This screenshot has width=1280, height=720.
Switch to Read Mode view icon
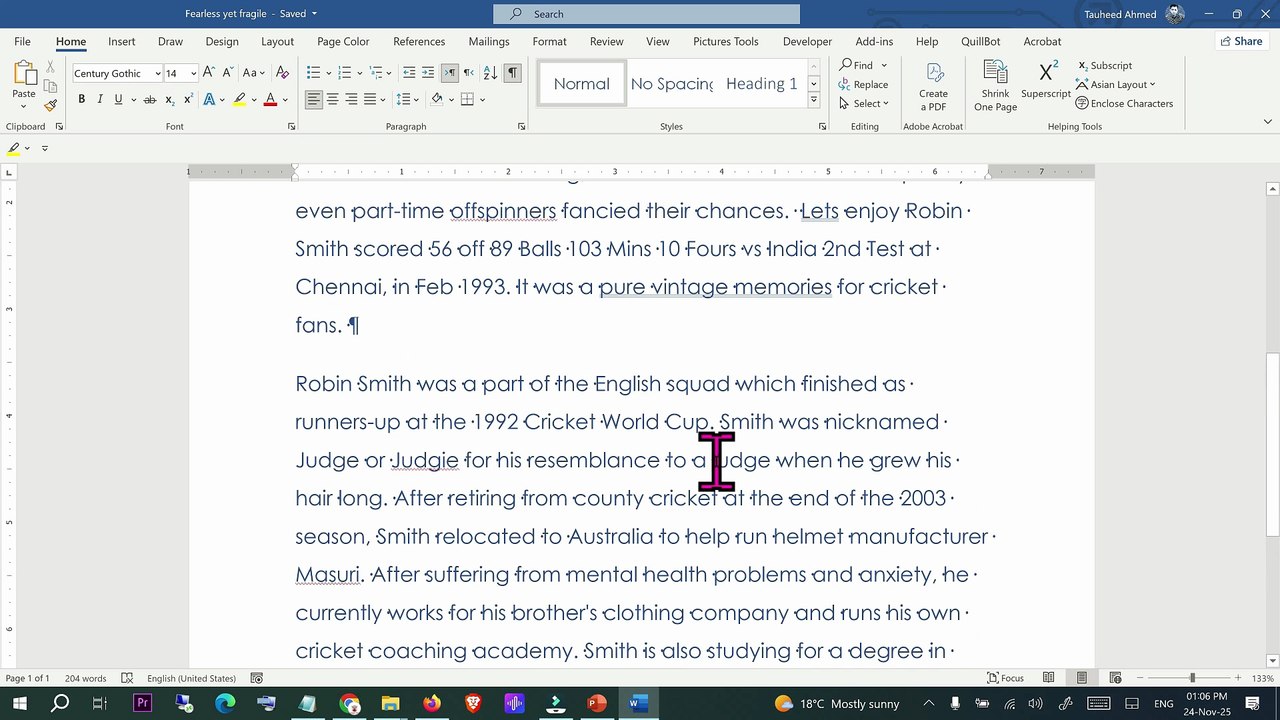[1048, 678]
